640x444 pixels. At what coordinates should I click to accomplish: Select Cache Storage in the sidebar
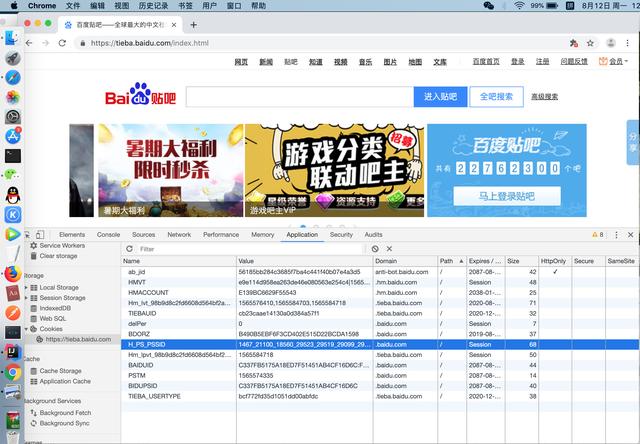tap(60, 371)
